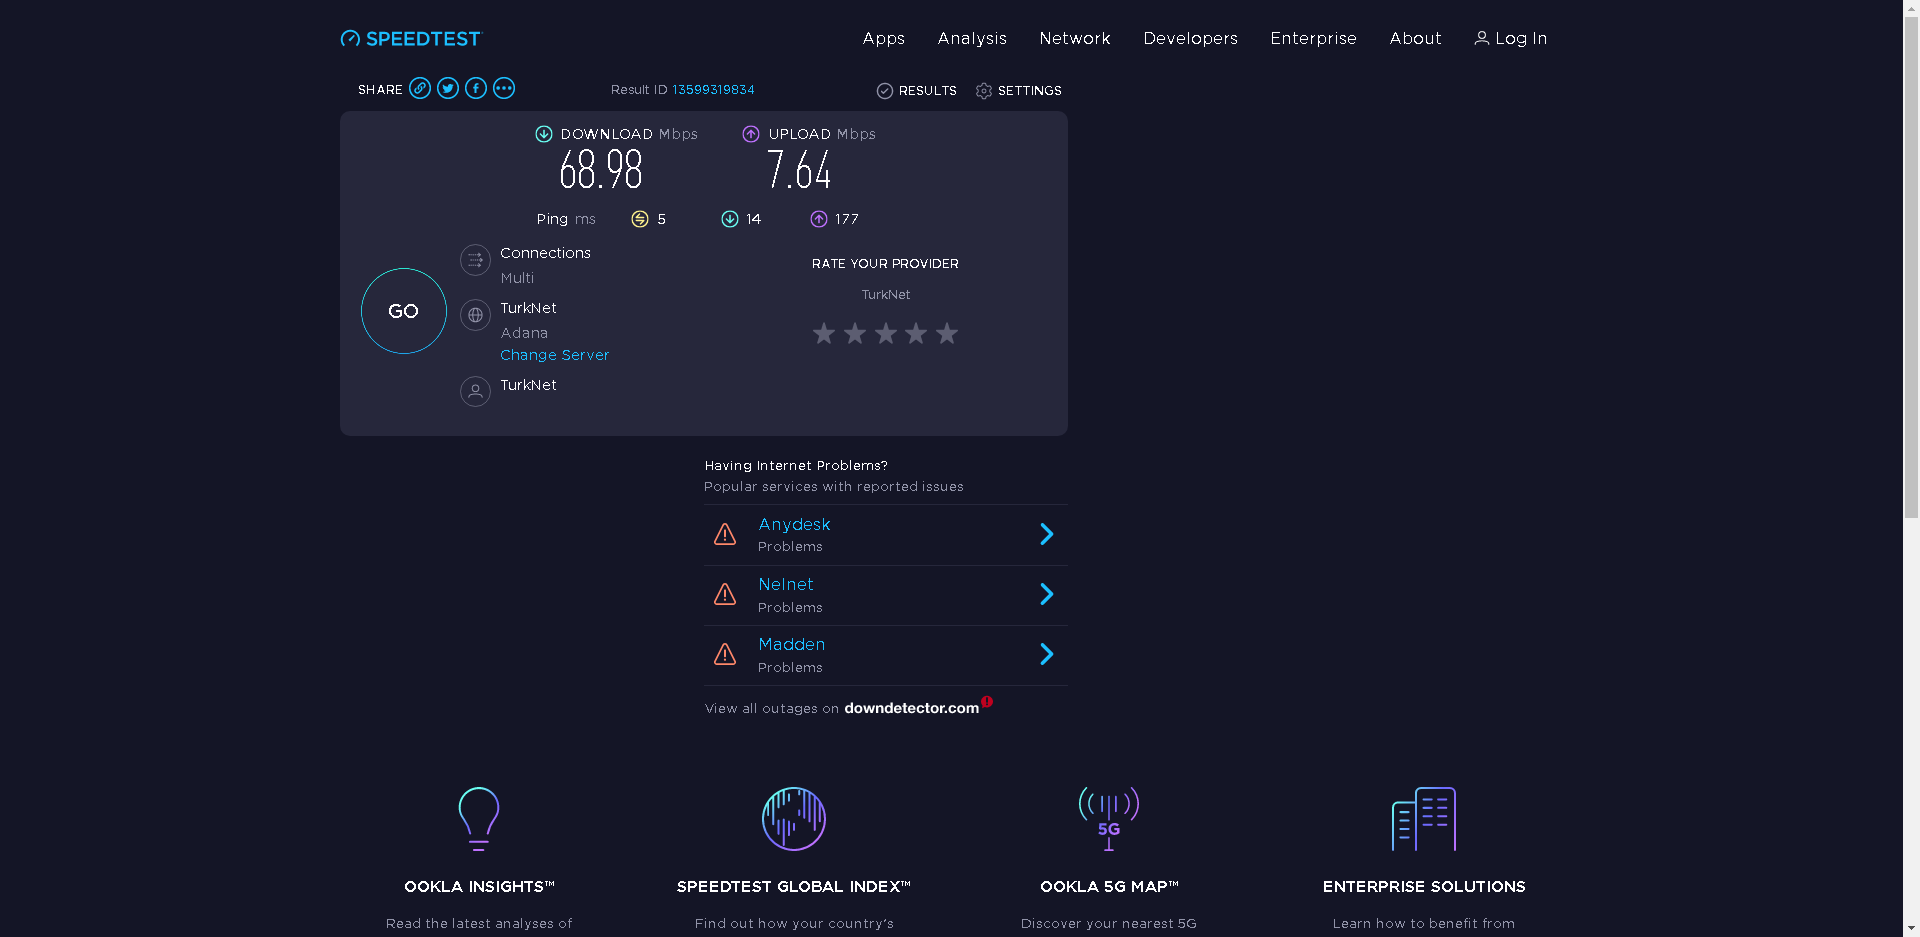The height and width of the screenshot is (937, 1920).
Task: Click OOKLA 5G MAP heading
Action: pyautogui.click(x=1109, y=887)
